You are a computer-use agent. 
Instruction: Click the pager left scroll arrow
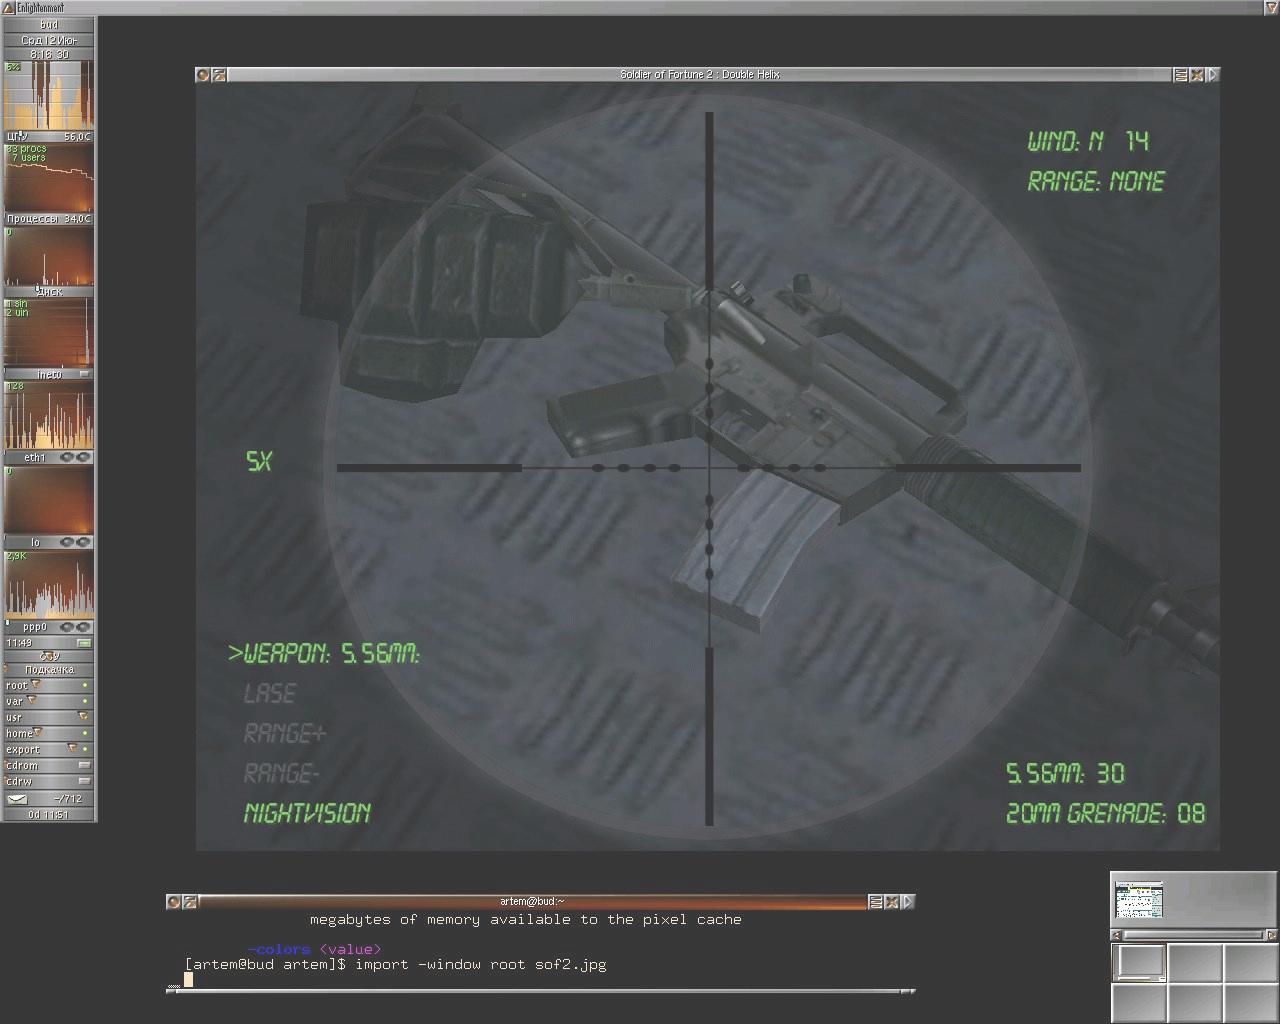click(x=1116, y=935)
